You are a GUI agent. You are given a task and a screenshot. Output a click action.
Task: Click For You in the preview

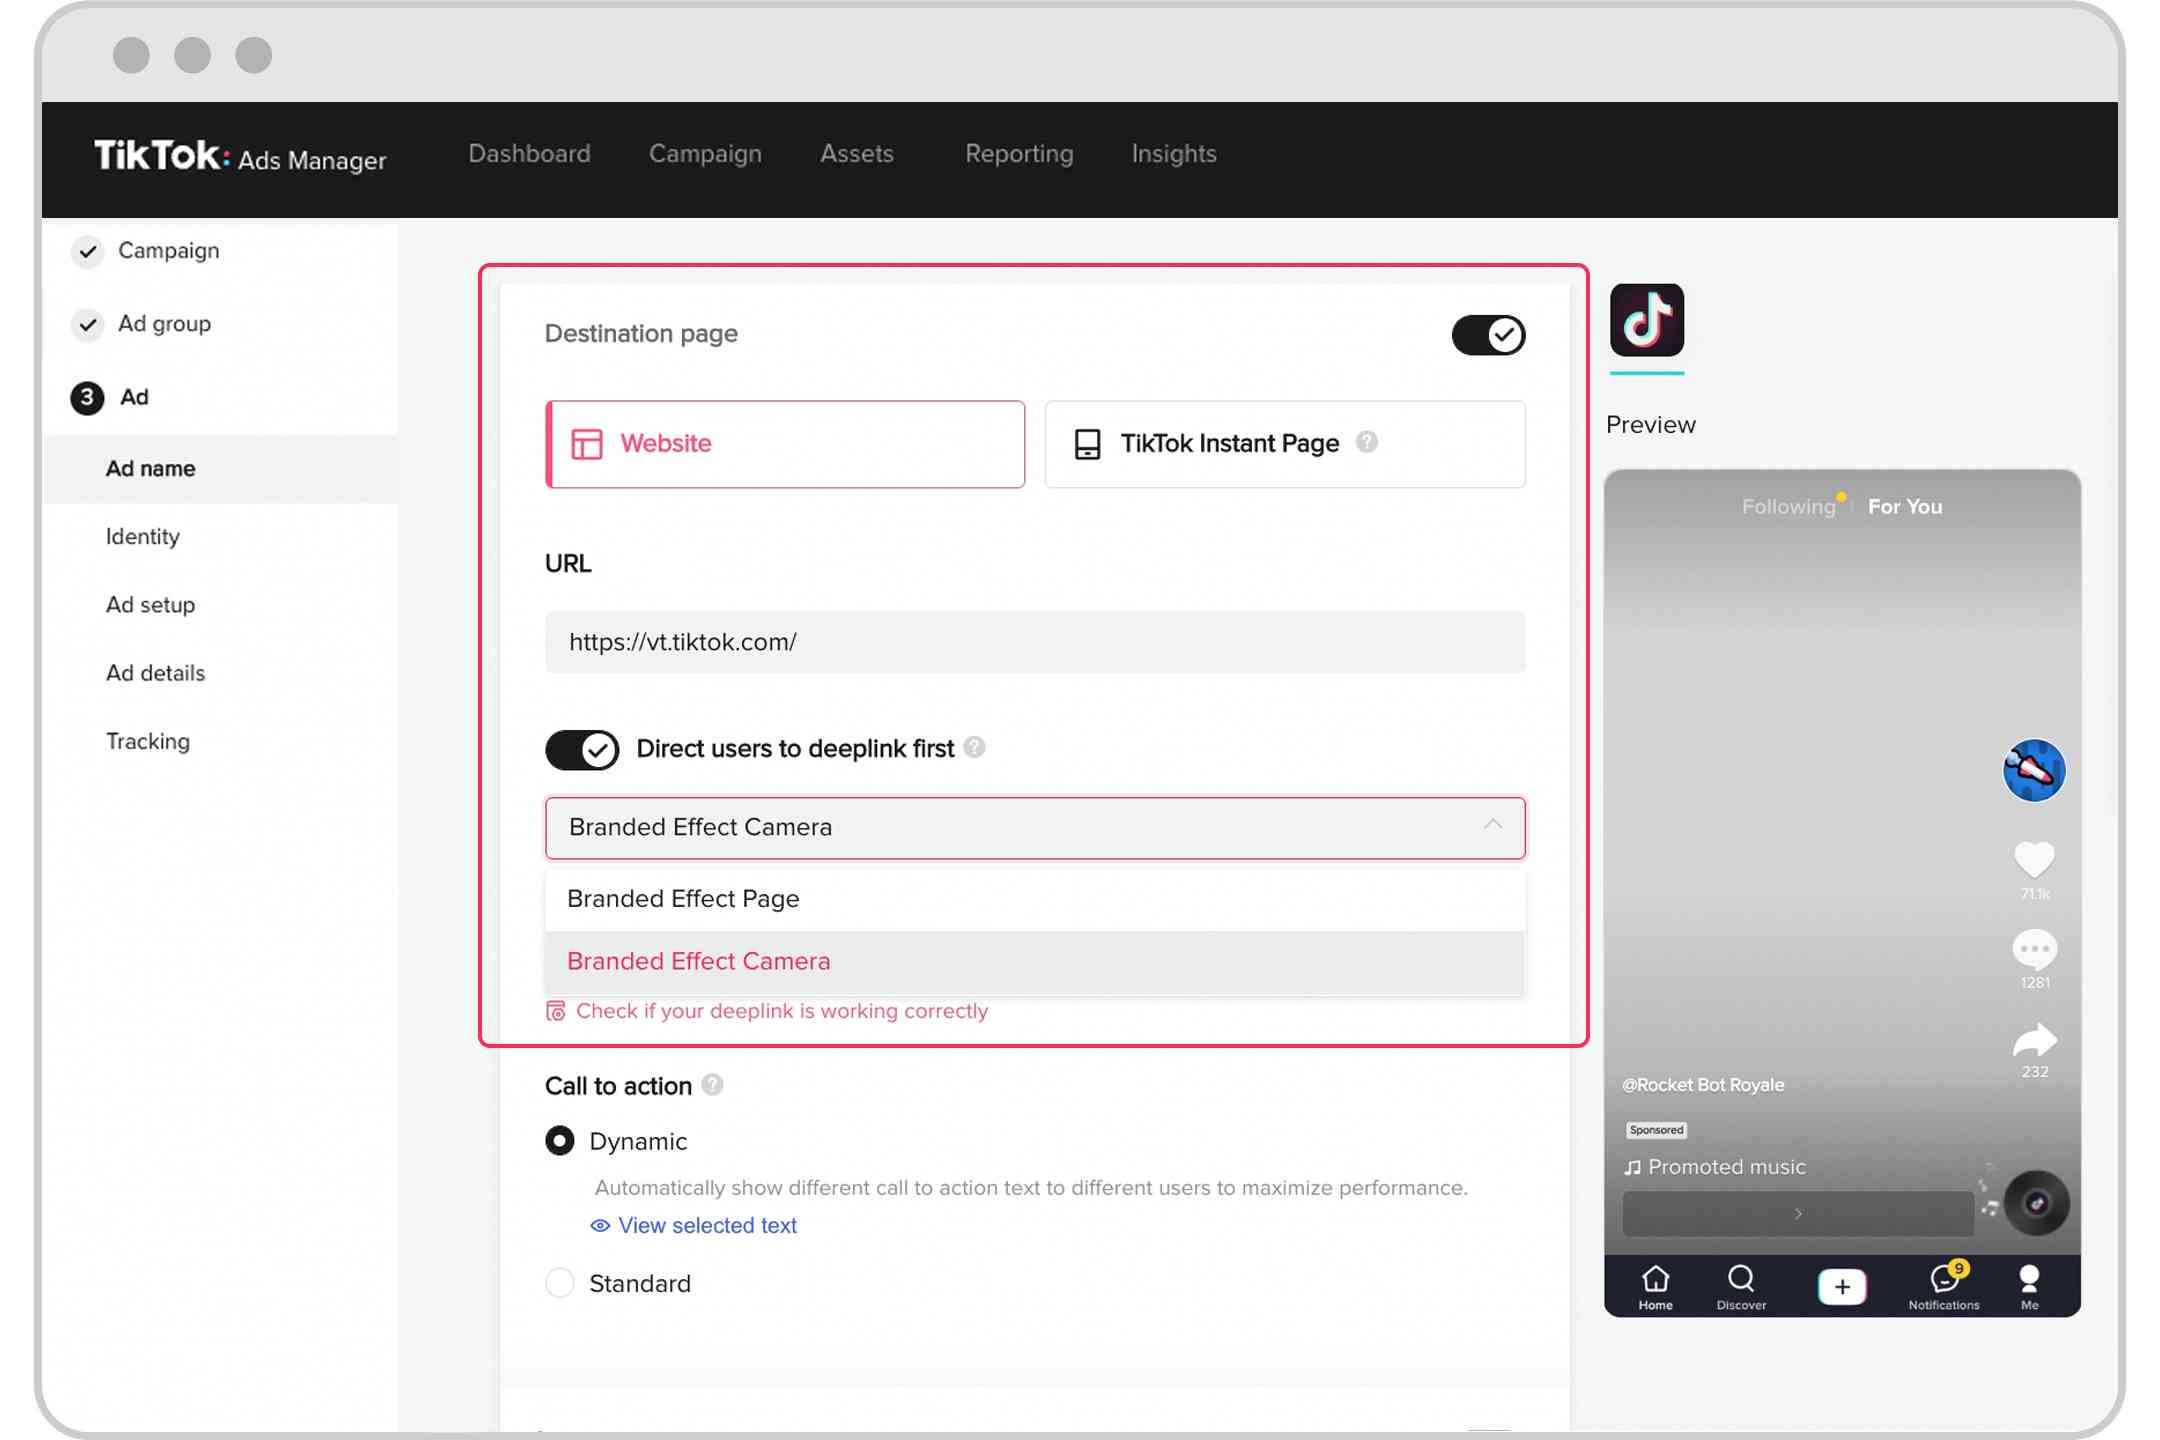click(x=1905, y=507)
